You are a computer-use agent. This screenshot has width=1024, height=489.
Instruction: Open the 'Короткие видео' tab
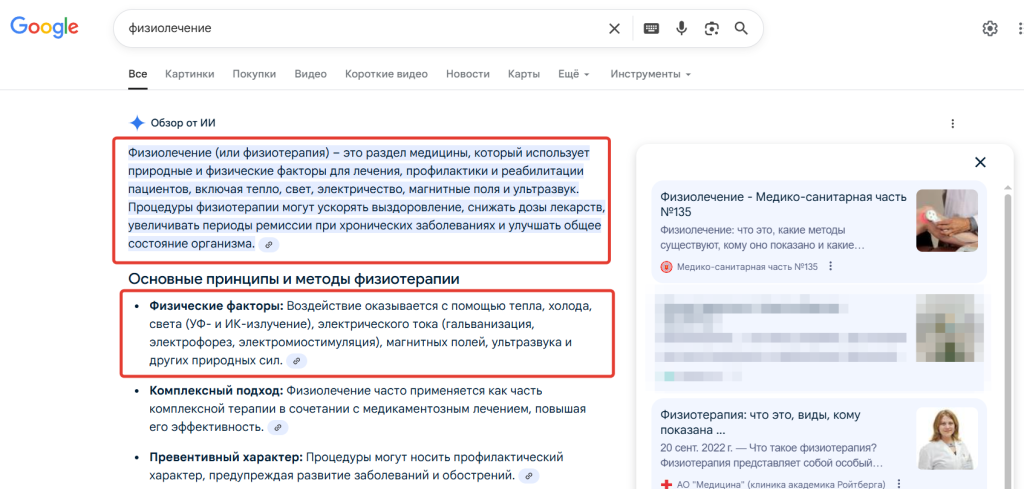click(x=386, y=74)
